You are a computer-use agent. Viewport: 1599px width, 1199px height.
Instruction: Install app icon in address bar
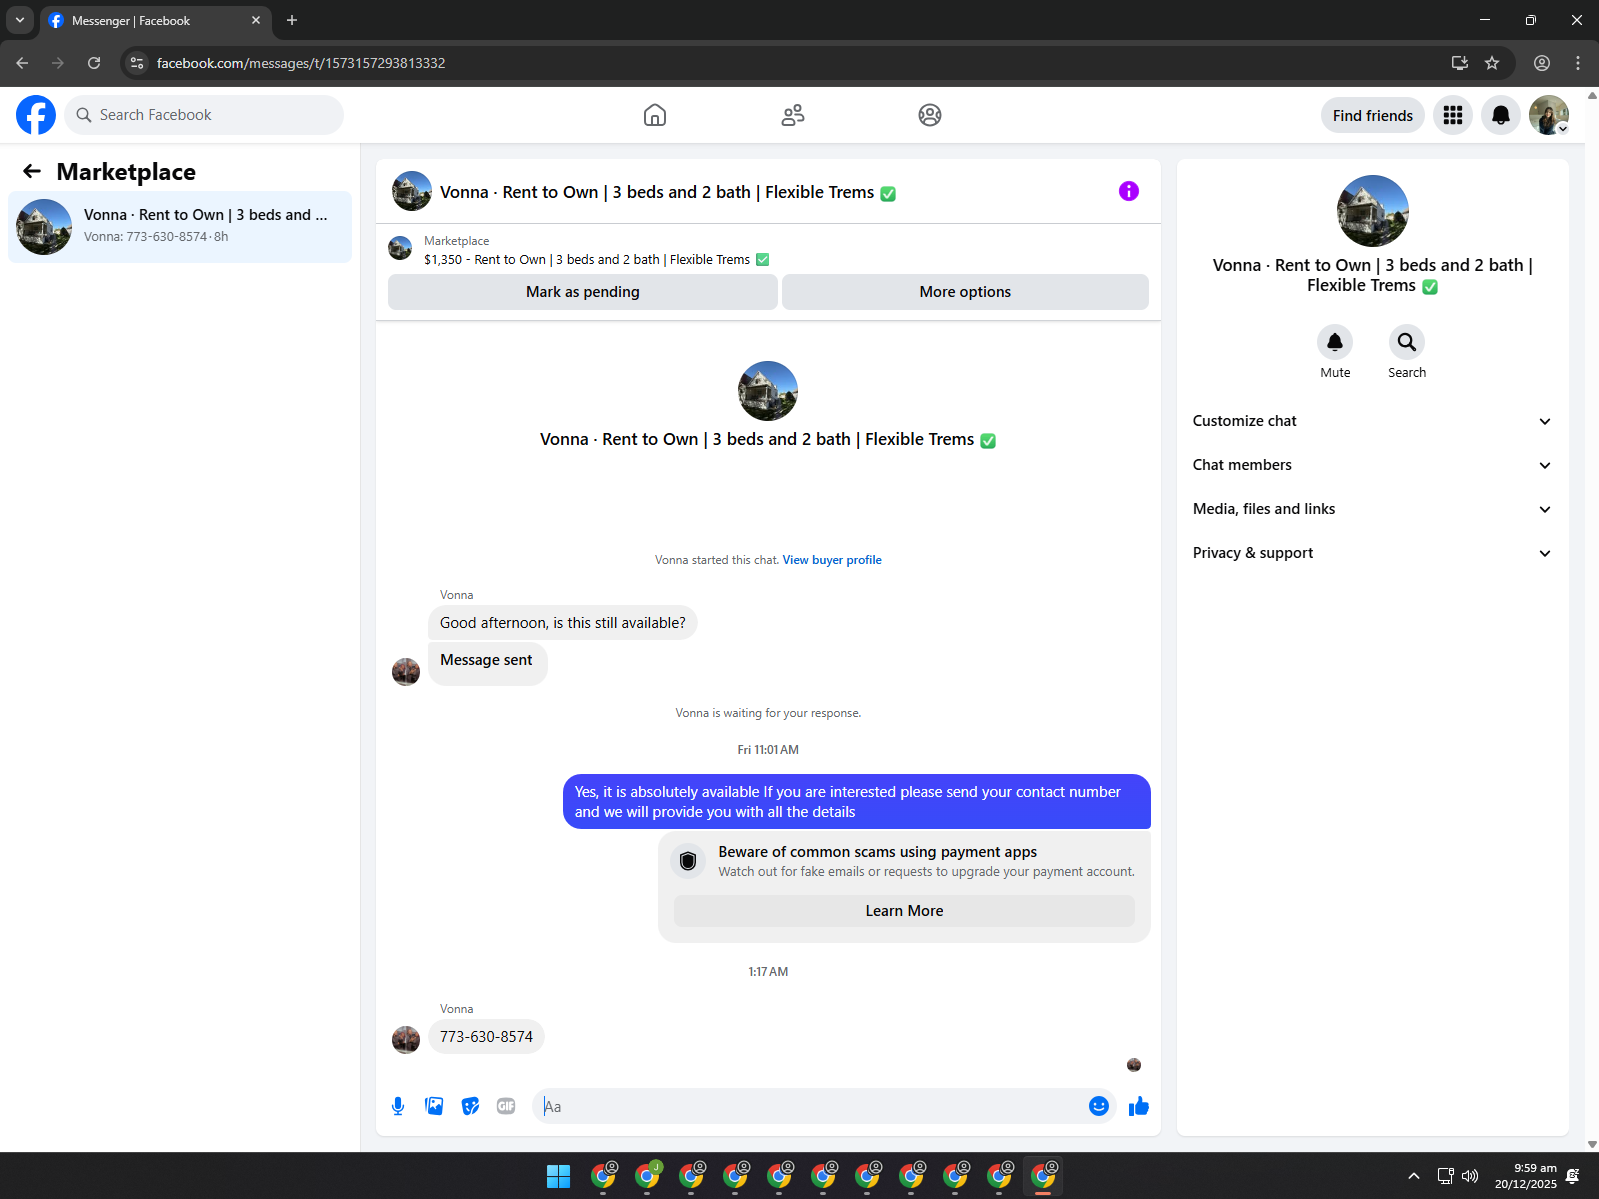(x=1460, y=63)
